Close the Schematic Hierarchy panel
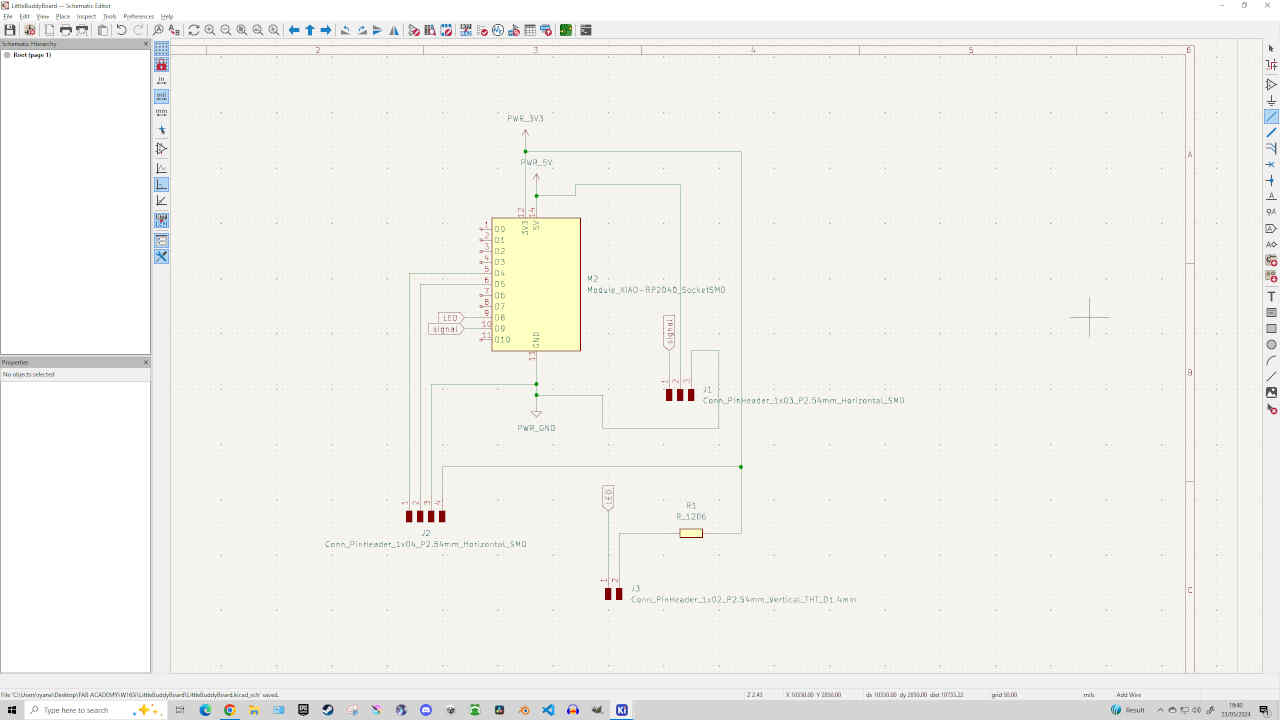Viewport: 1280px width, 720px height. [x=146, y=44]
